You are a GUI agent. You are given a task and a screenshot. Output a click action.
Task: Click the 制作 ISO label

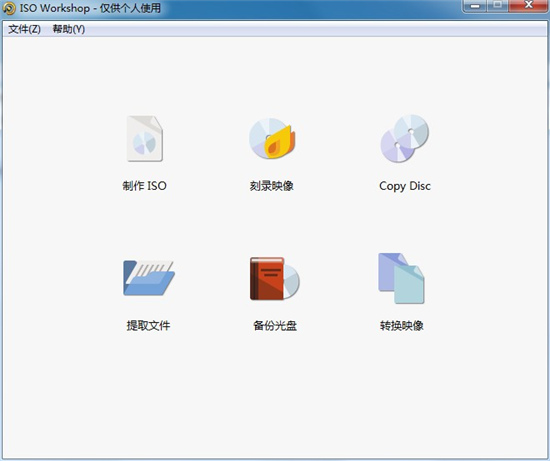(145, 186)
